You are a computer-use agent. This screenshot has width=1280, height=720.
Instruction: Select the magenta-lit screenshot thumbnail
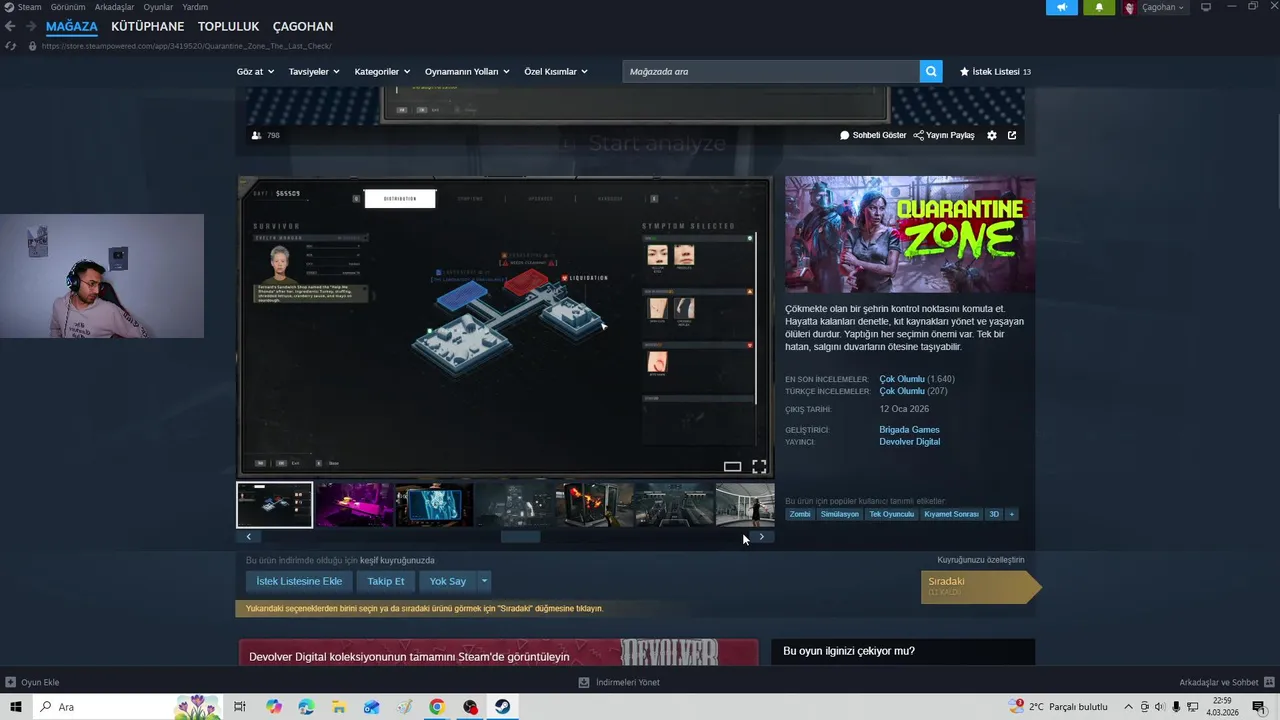coord(354,505)
